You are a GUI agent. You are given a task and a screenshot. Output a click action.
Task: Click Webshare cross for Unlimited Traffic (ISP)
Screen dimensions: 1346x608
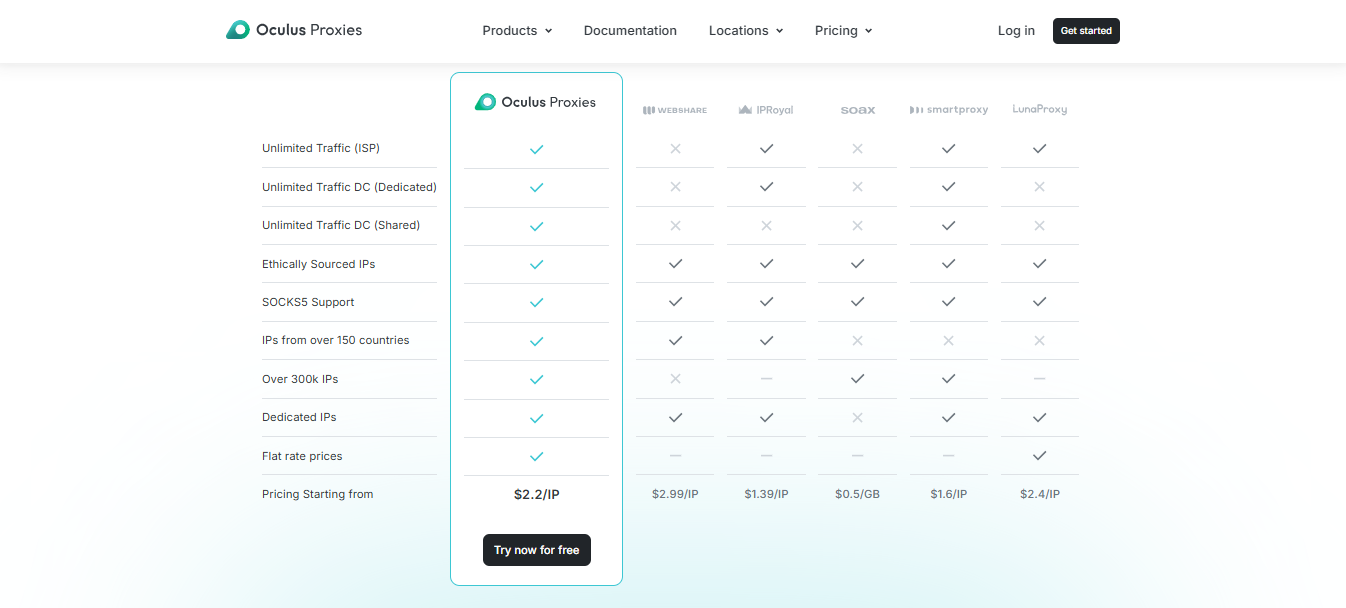(x=675, y=148)
